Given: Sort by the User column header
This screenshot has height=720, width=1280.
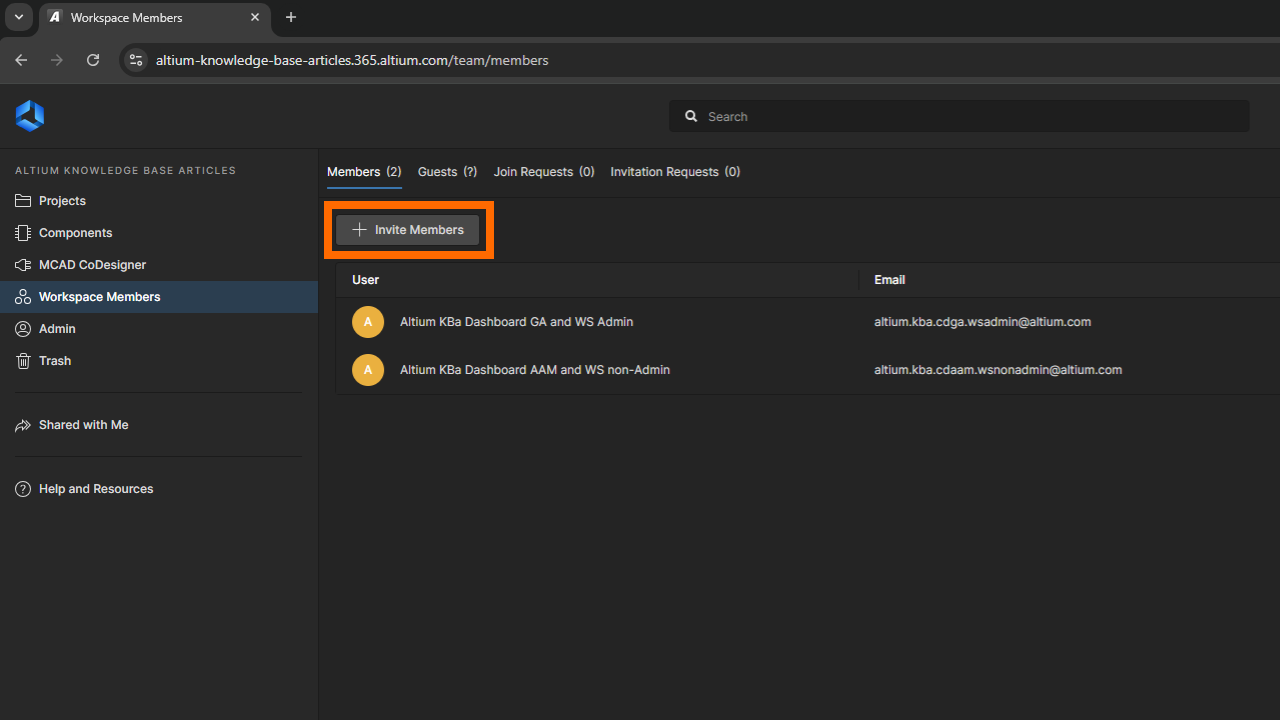Looking at the screenshot, I should (366, 280).
